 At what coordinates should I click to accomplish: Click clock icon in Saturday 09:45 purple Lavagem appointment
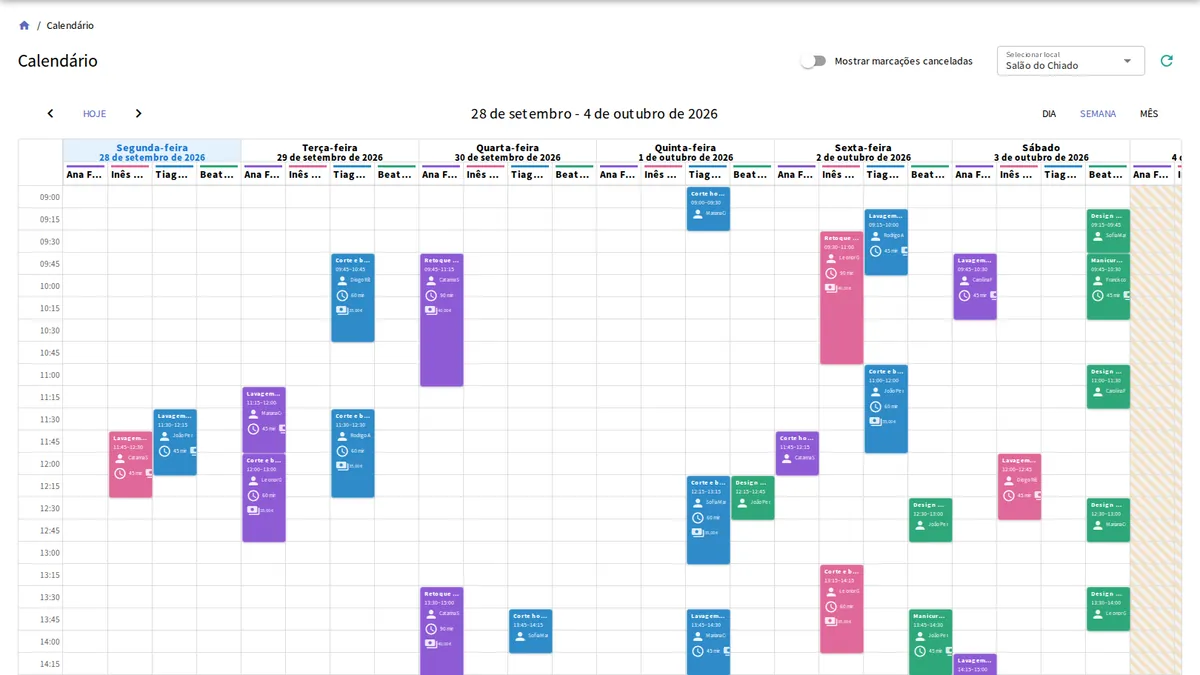964,295
